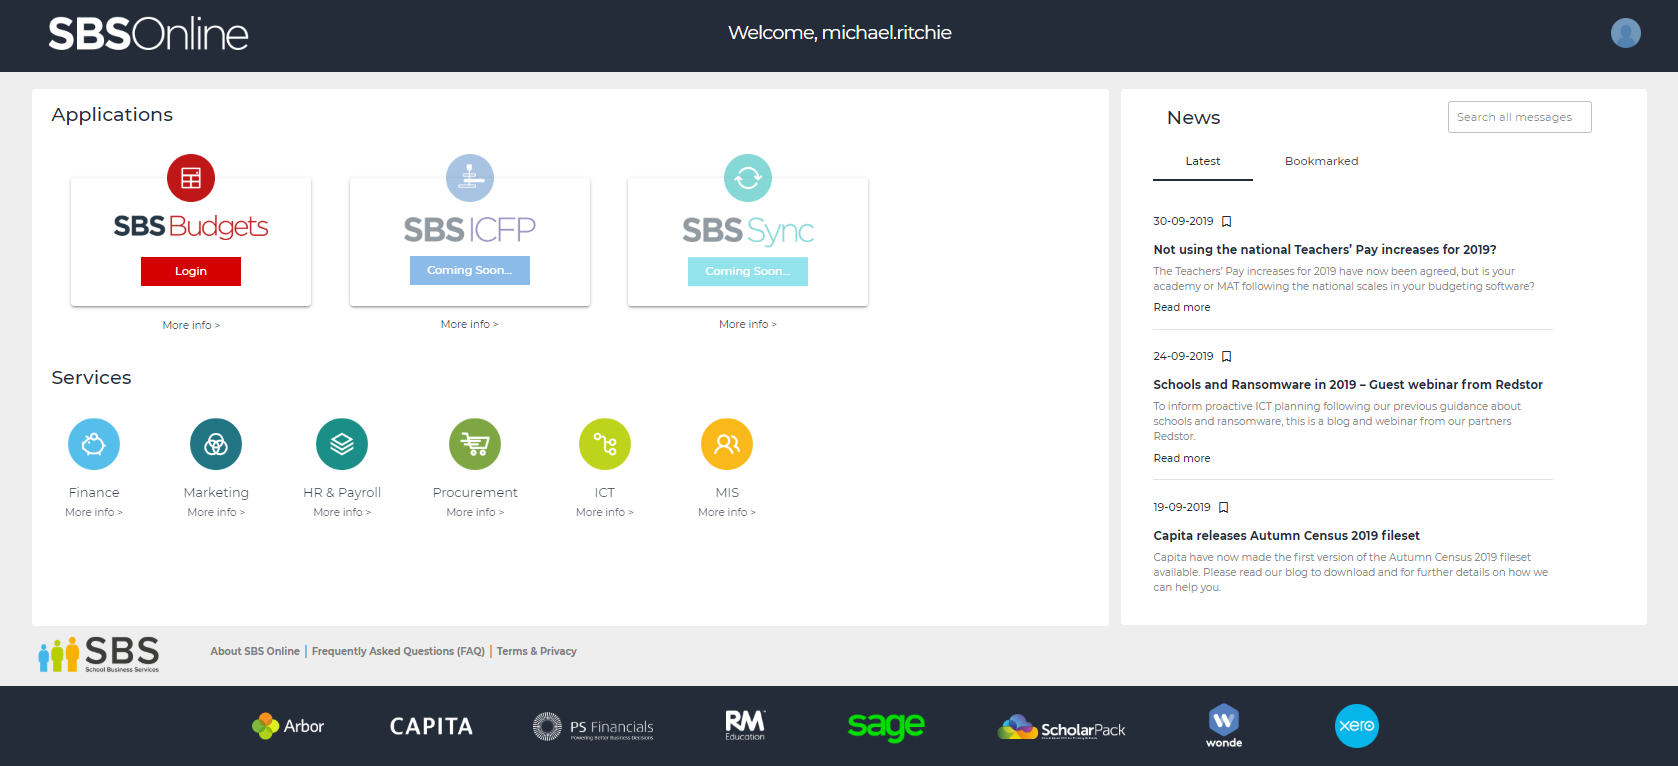Click the RM Education partner logo

745,725
